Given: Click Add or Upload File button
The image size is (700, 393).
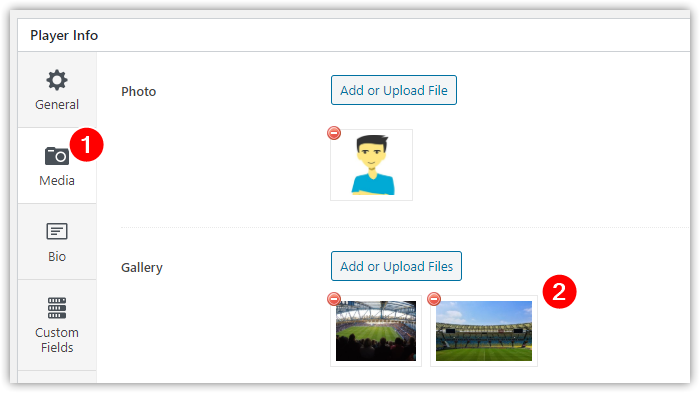Looking at the screenshot, I should pos(394,90).
